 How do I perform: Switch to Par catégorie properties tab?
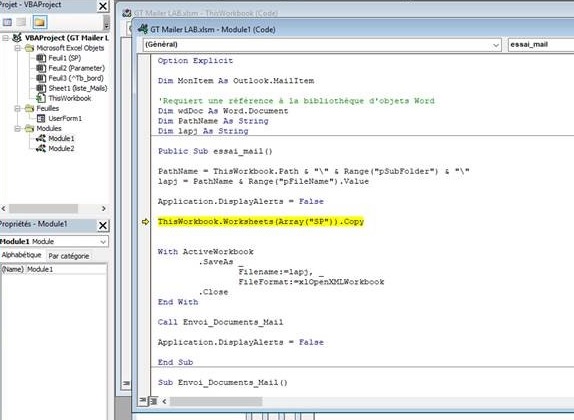click(x=69, y=256)
